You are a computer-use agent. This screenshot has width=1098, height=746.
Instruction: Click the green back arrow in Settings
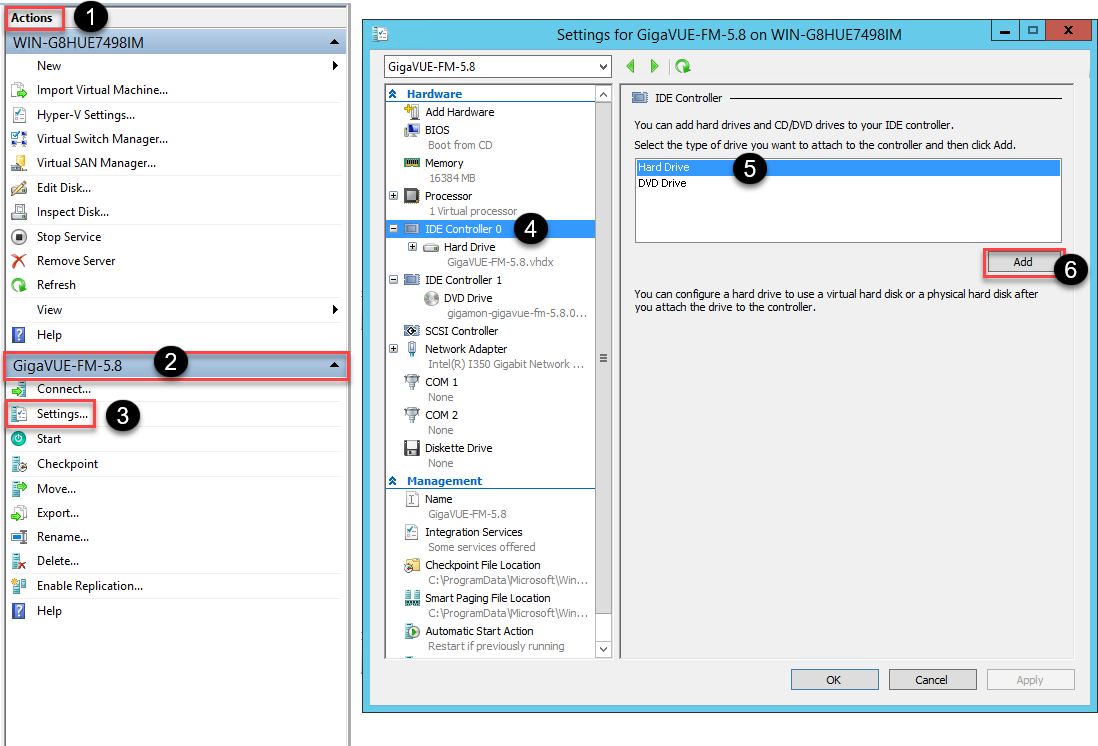(631, 66)
